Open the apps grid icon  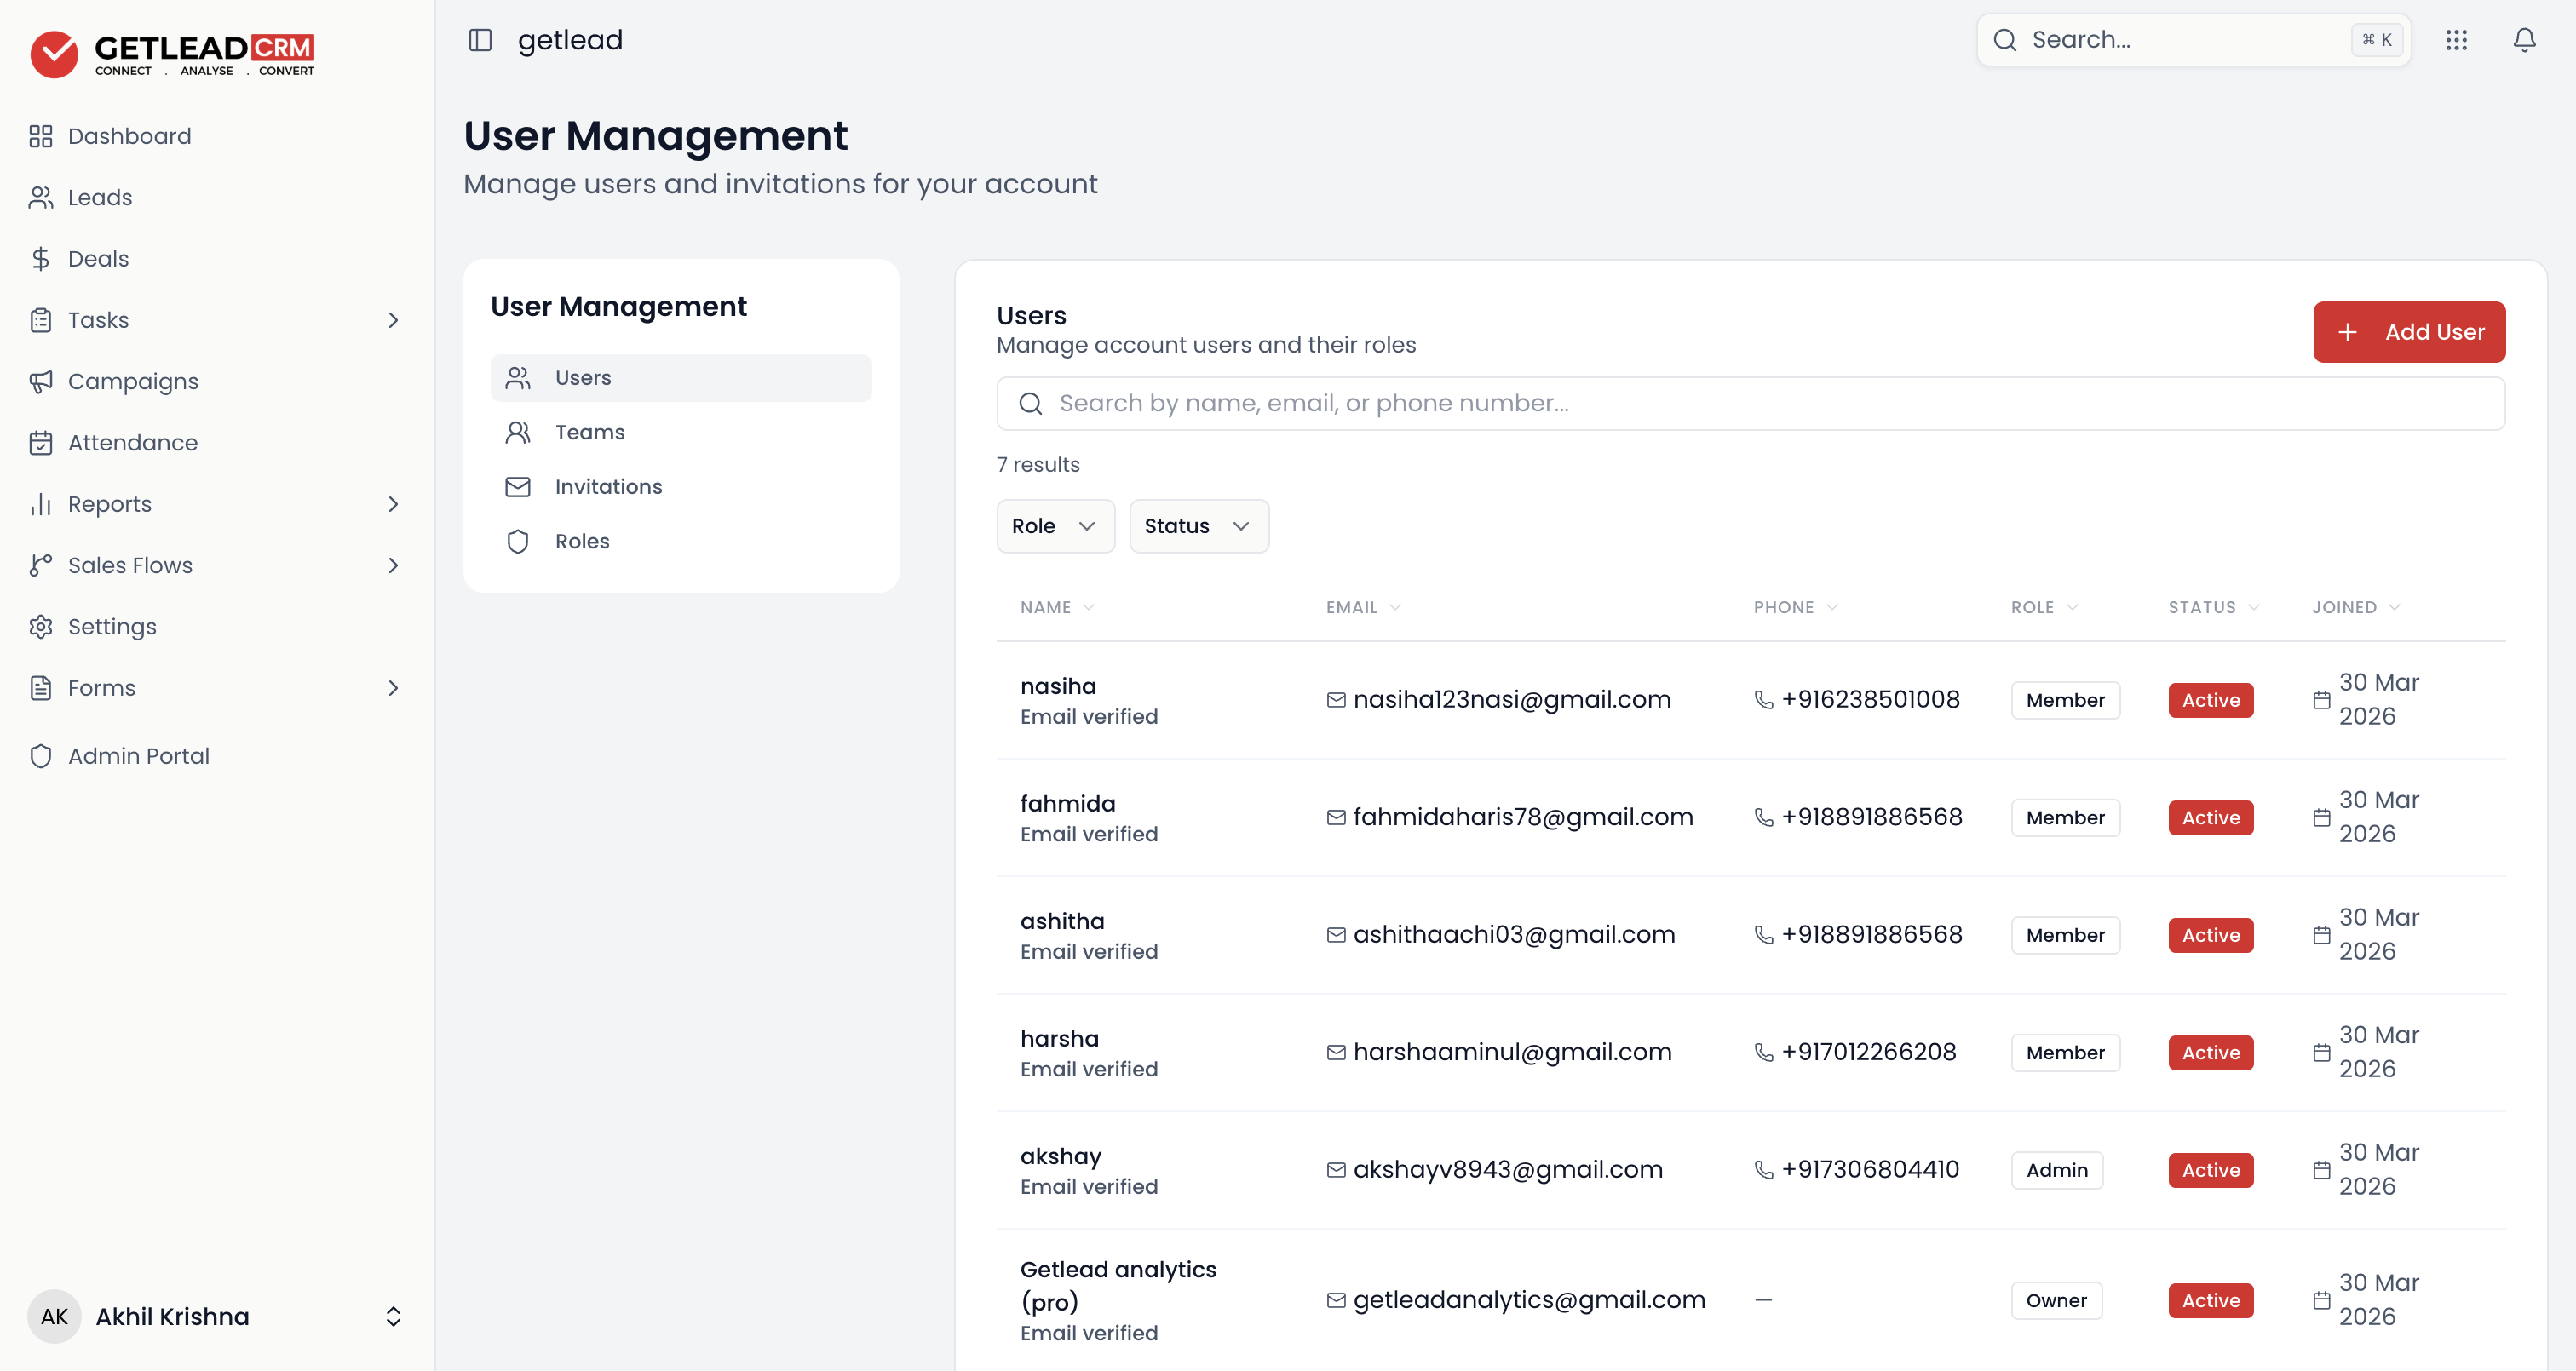[x=2456, y=40]
